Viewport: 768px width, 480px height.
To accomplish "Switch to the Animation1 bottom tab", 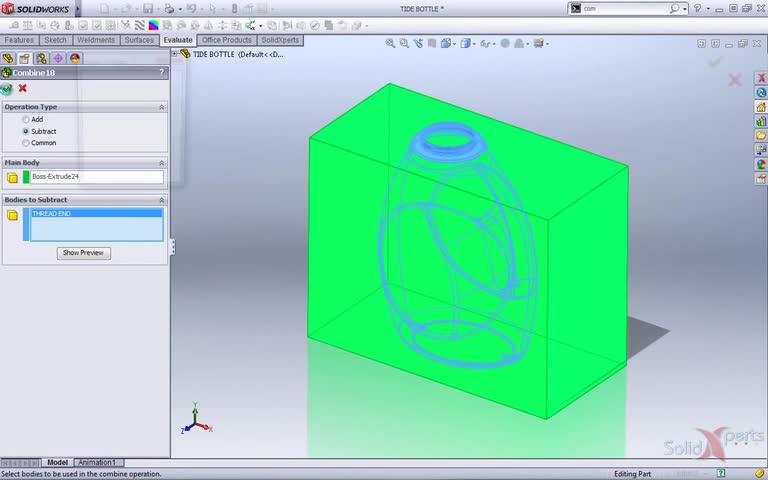I will click(x=97, y=462).
